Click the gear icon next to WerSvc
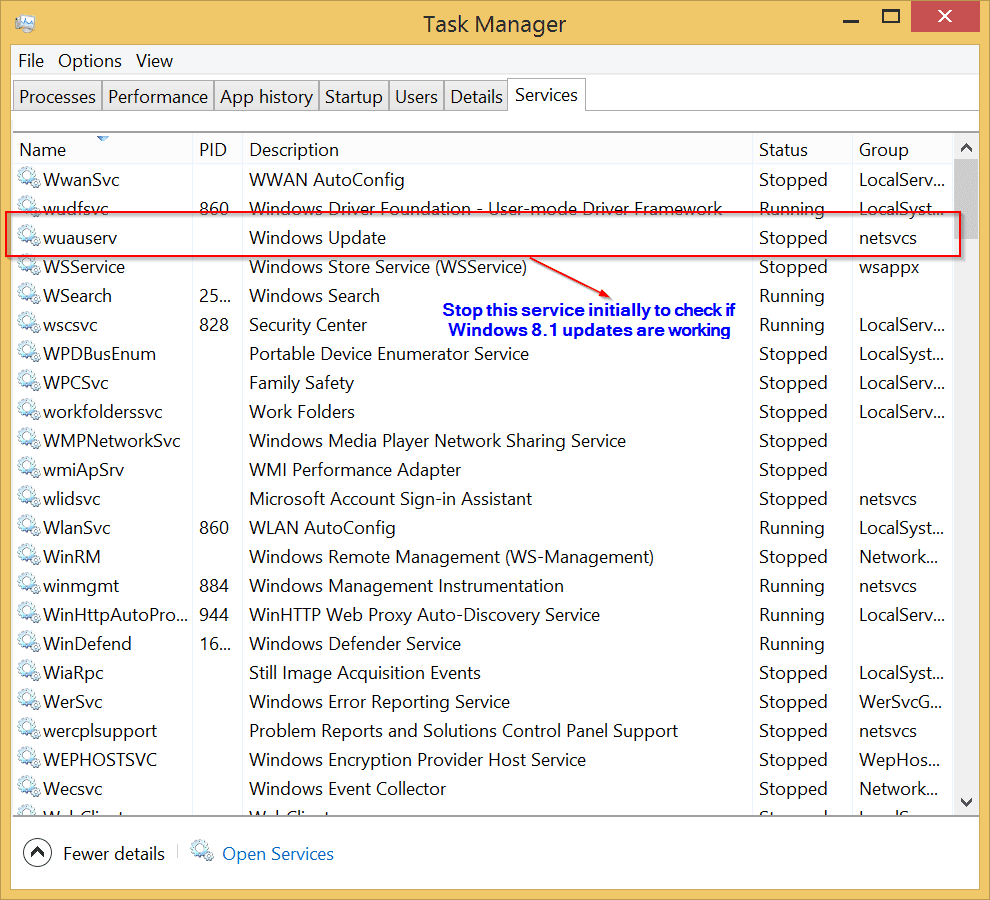This screenshot has width=990, height=900. (x=29, y=702)
